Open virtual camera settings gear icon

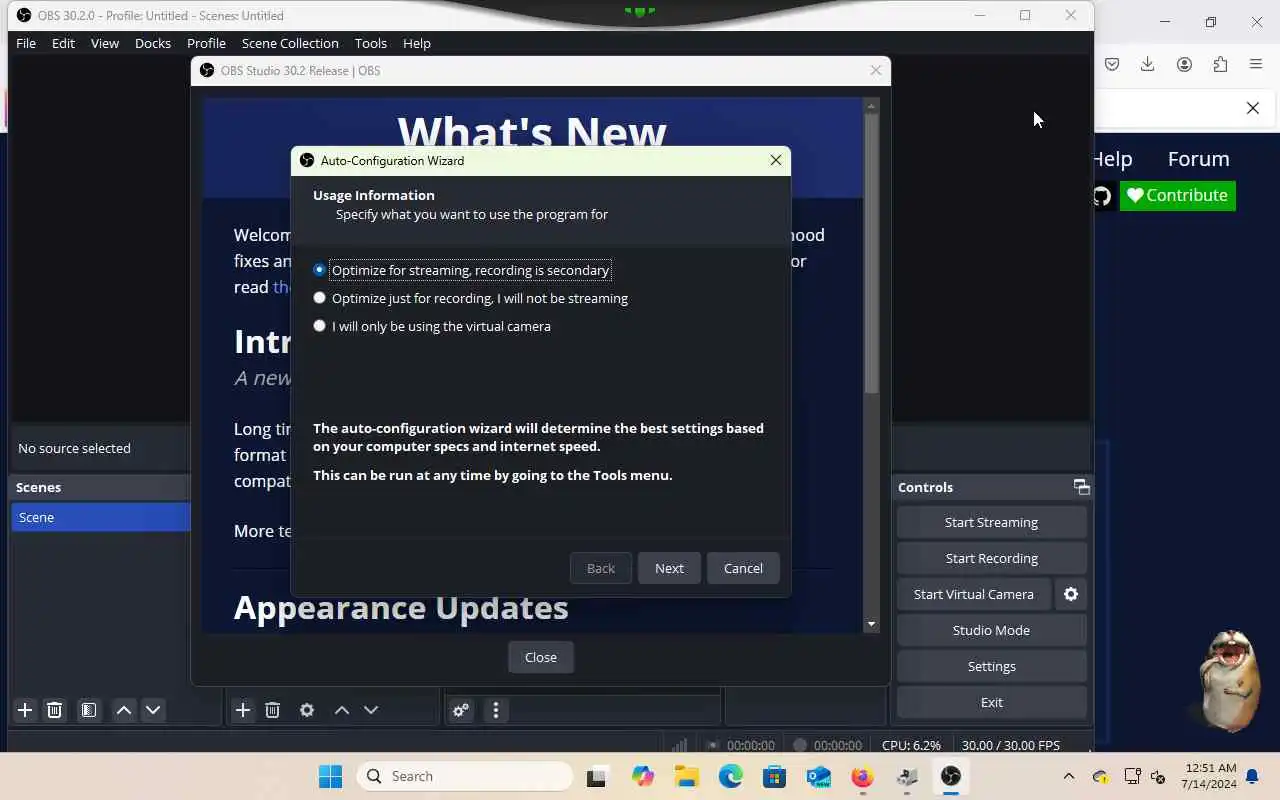coord(1071,594)
